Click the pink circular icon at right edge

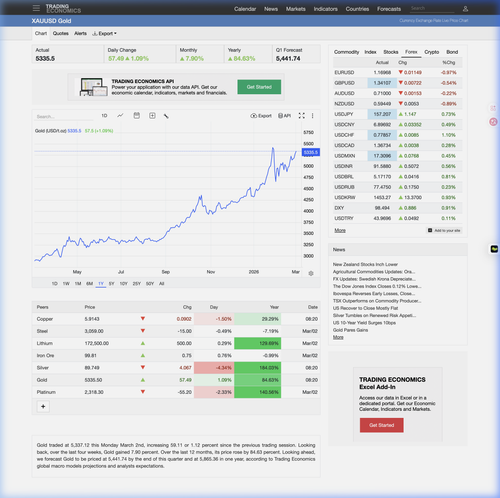pos(493,122)
